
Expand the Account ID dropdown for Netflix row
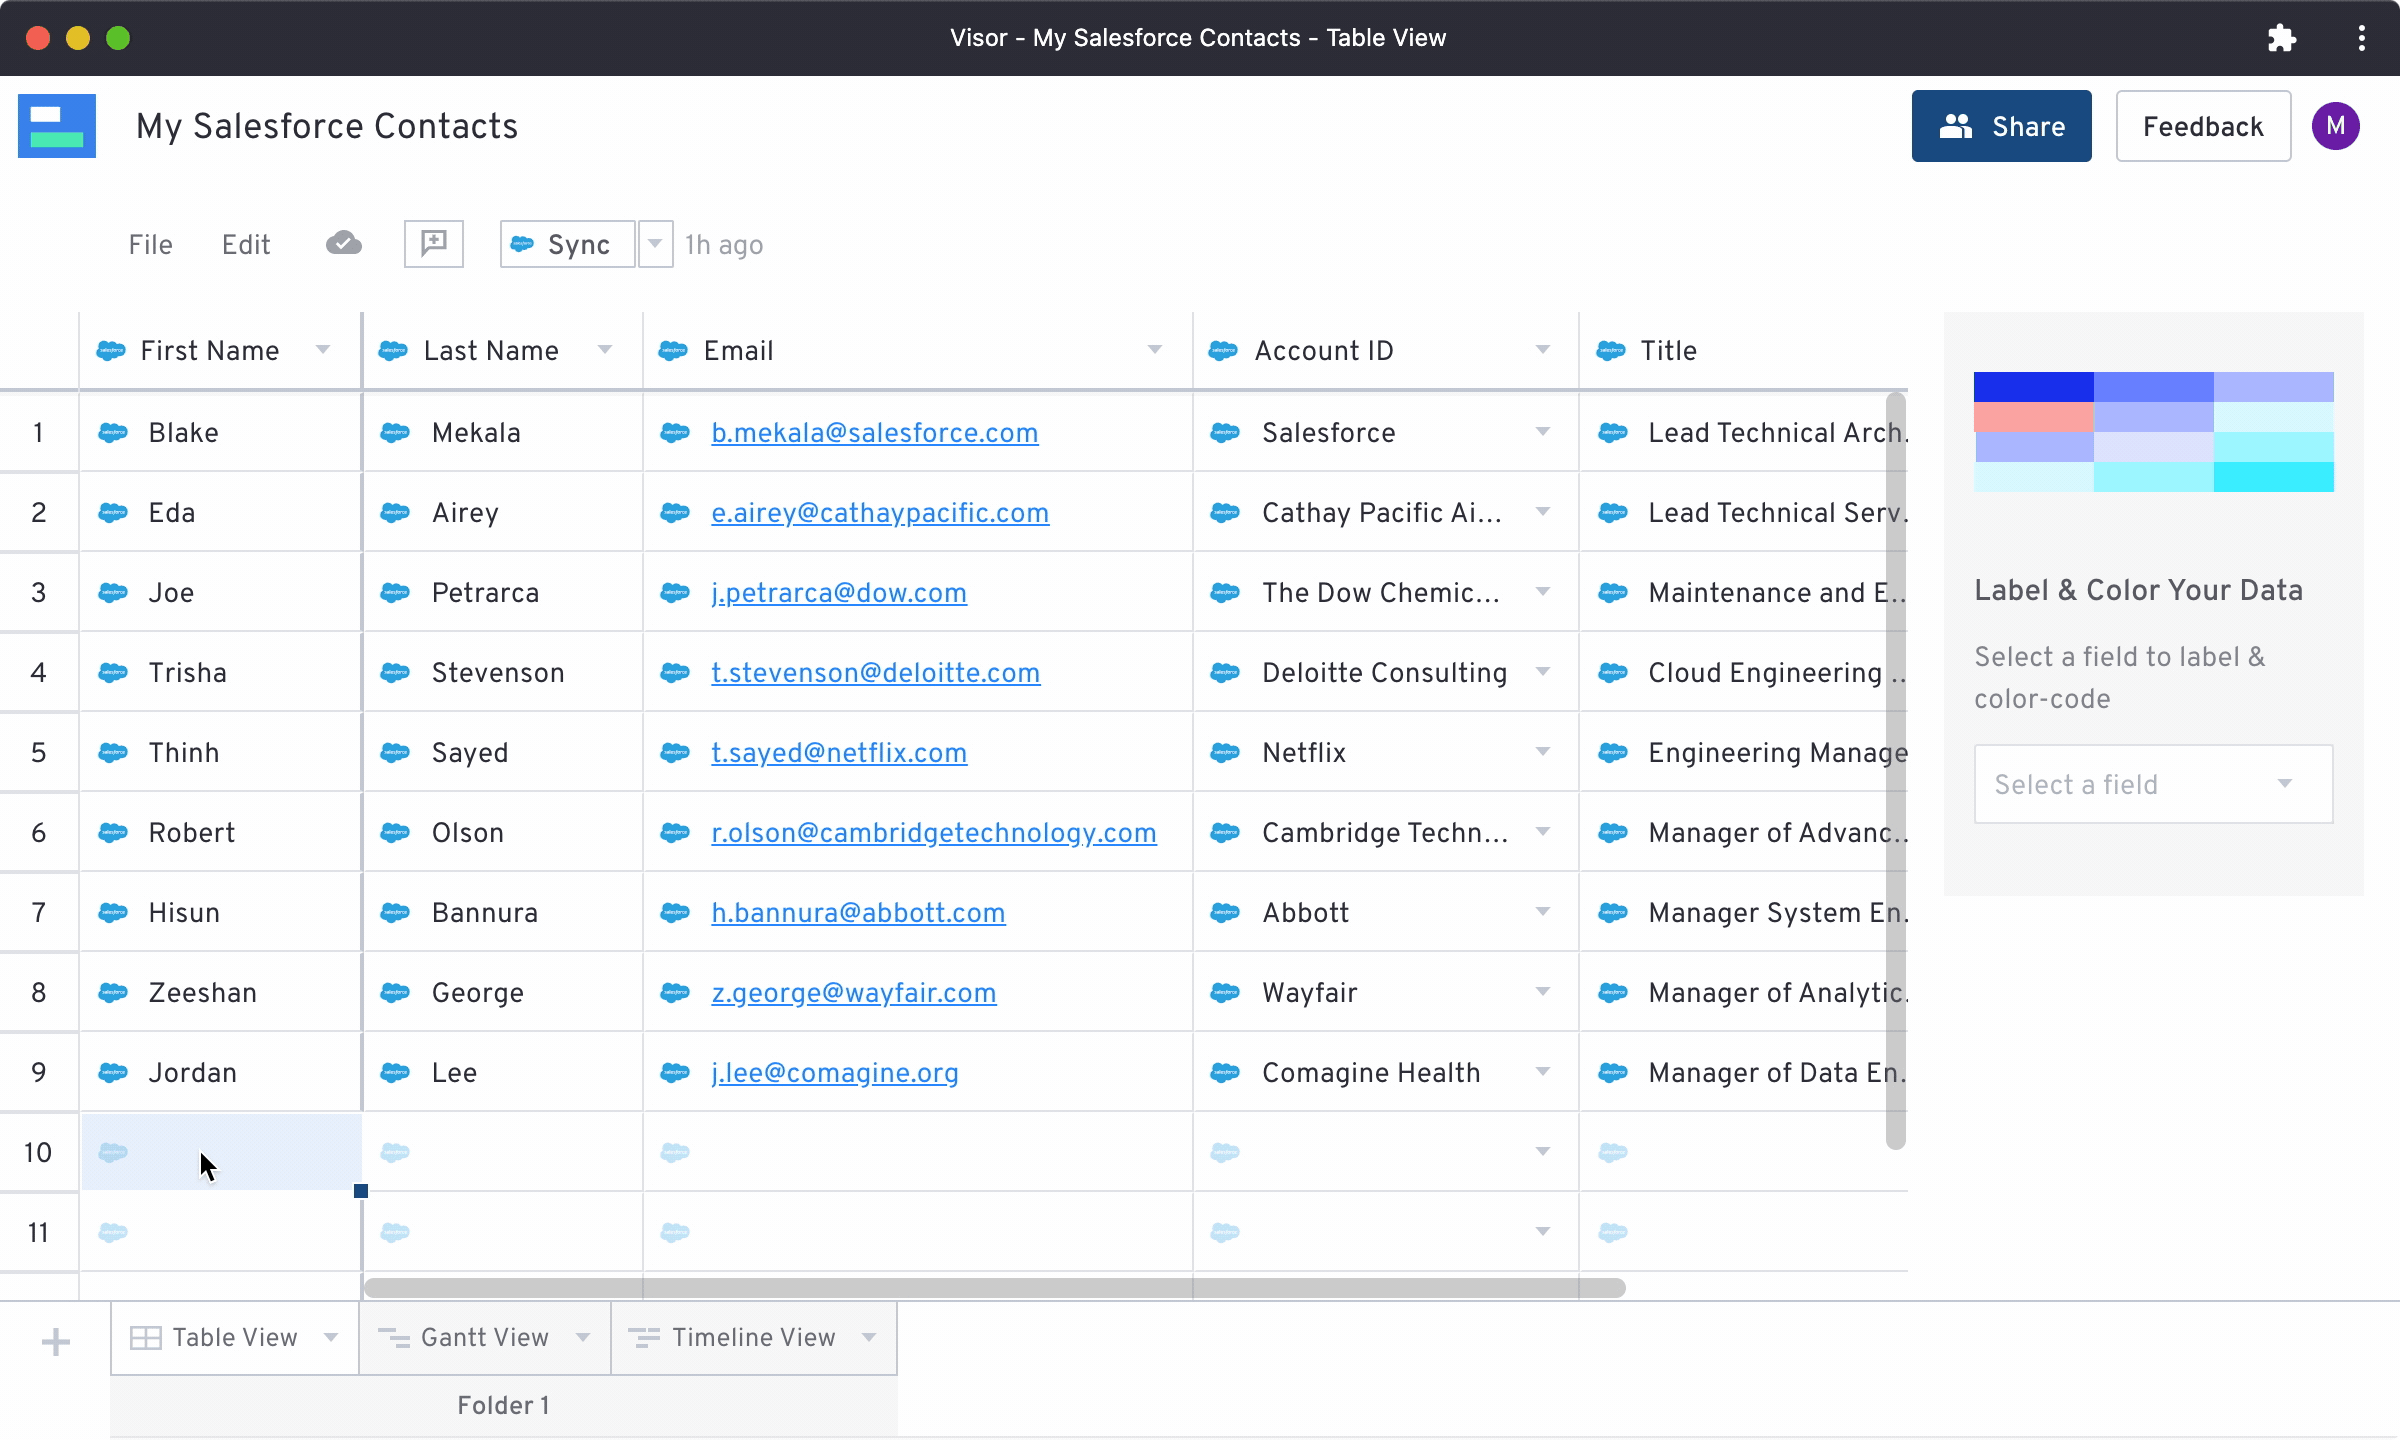click(1543, 752)
